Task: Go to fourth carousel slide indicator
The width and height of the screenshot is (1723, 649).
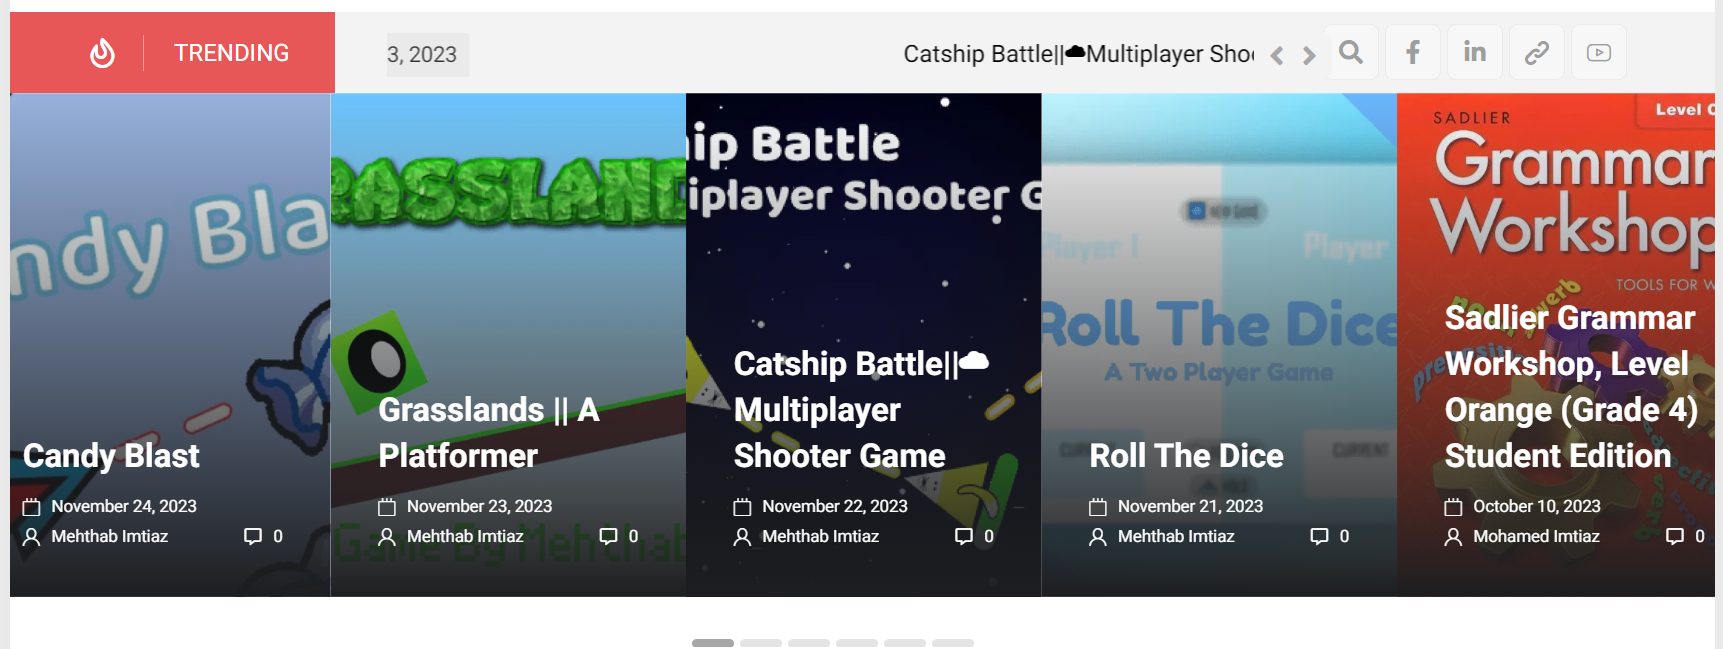Action: coord(857,643)
